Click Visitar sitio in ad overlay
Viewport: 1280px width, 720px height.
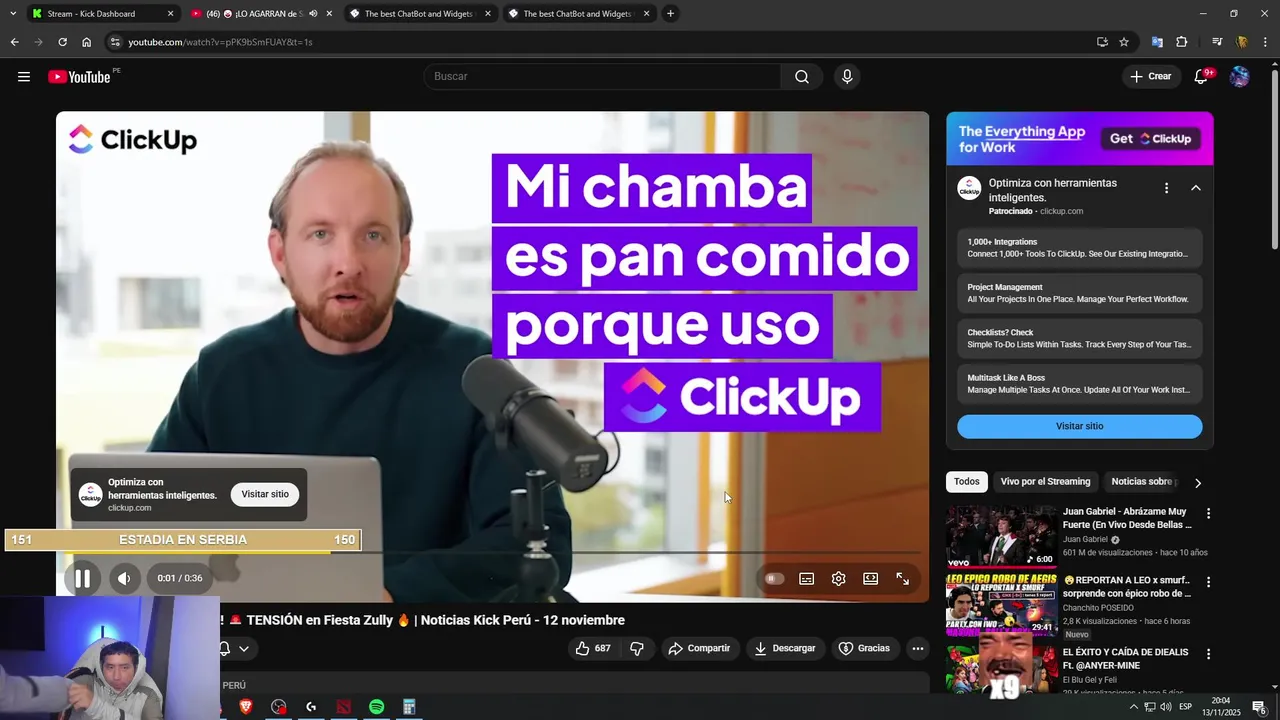point(265,494)
